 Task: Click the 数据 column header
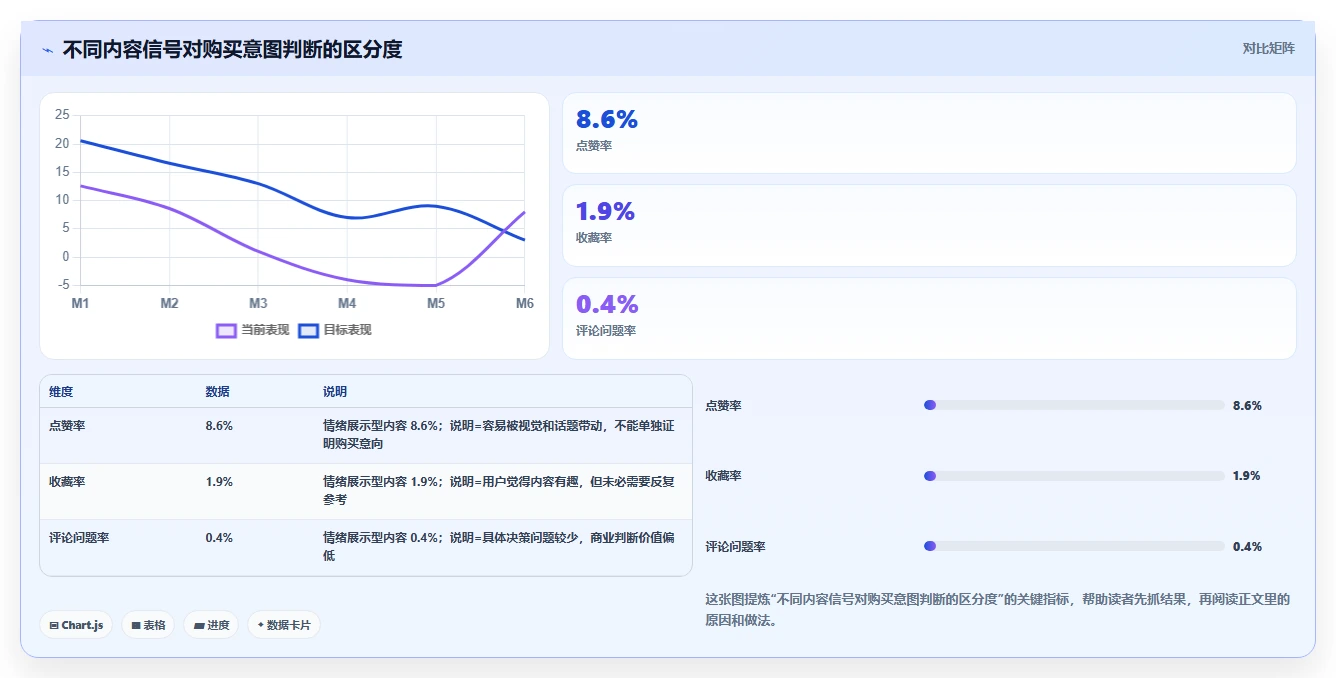click(218, 392)
